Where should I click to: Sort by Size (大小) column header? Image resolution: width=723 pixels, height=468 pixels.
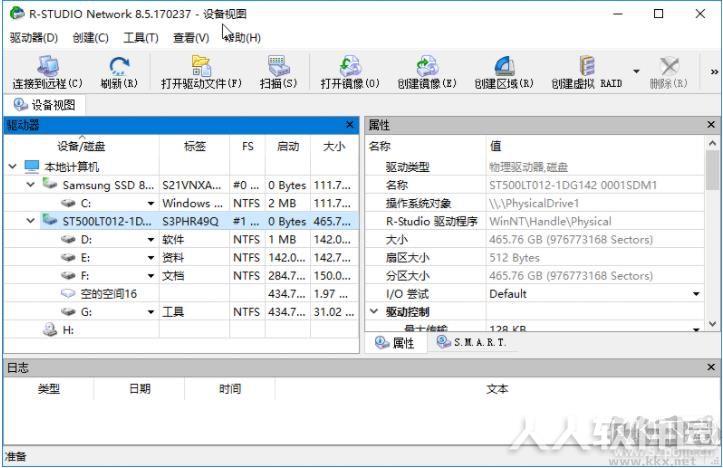pyautogui.click(x=334, y=146)
